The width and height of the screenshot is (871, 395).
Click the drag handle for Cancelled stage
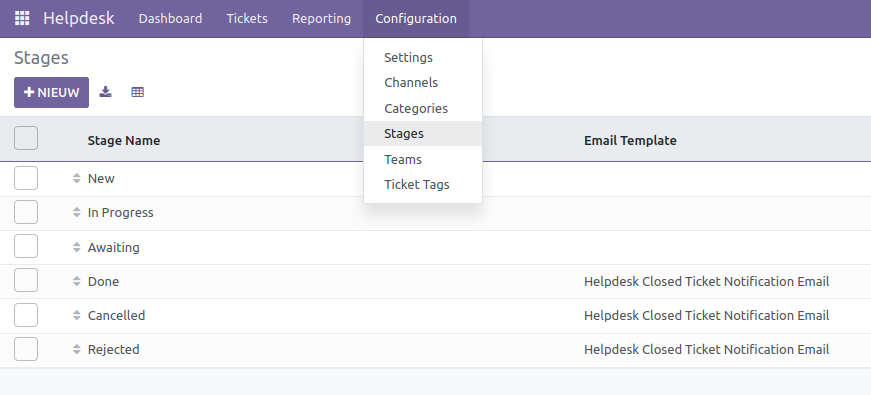click(77, 316)
